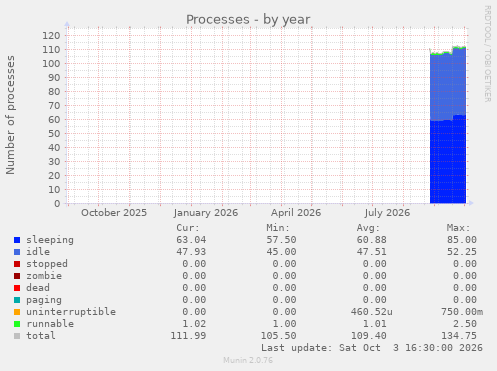Click the total legend color swatch
497x371 pixels.
click(17, 336)
